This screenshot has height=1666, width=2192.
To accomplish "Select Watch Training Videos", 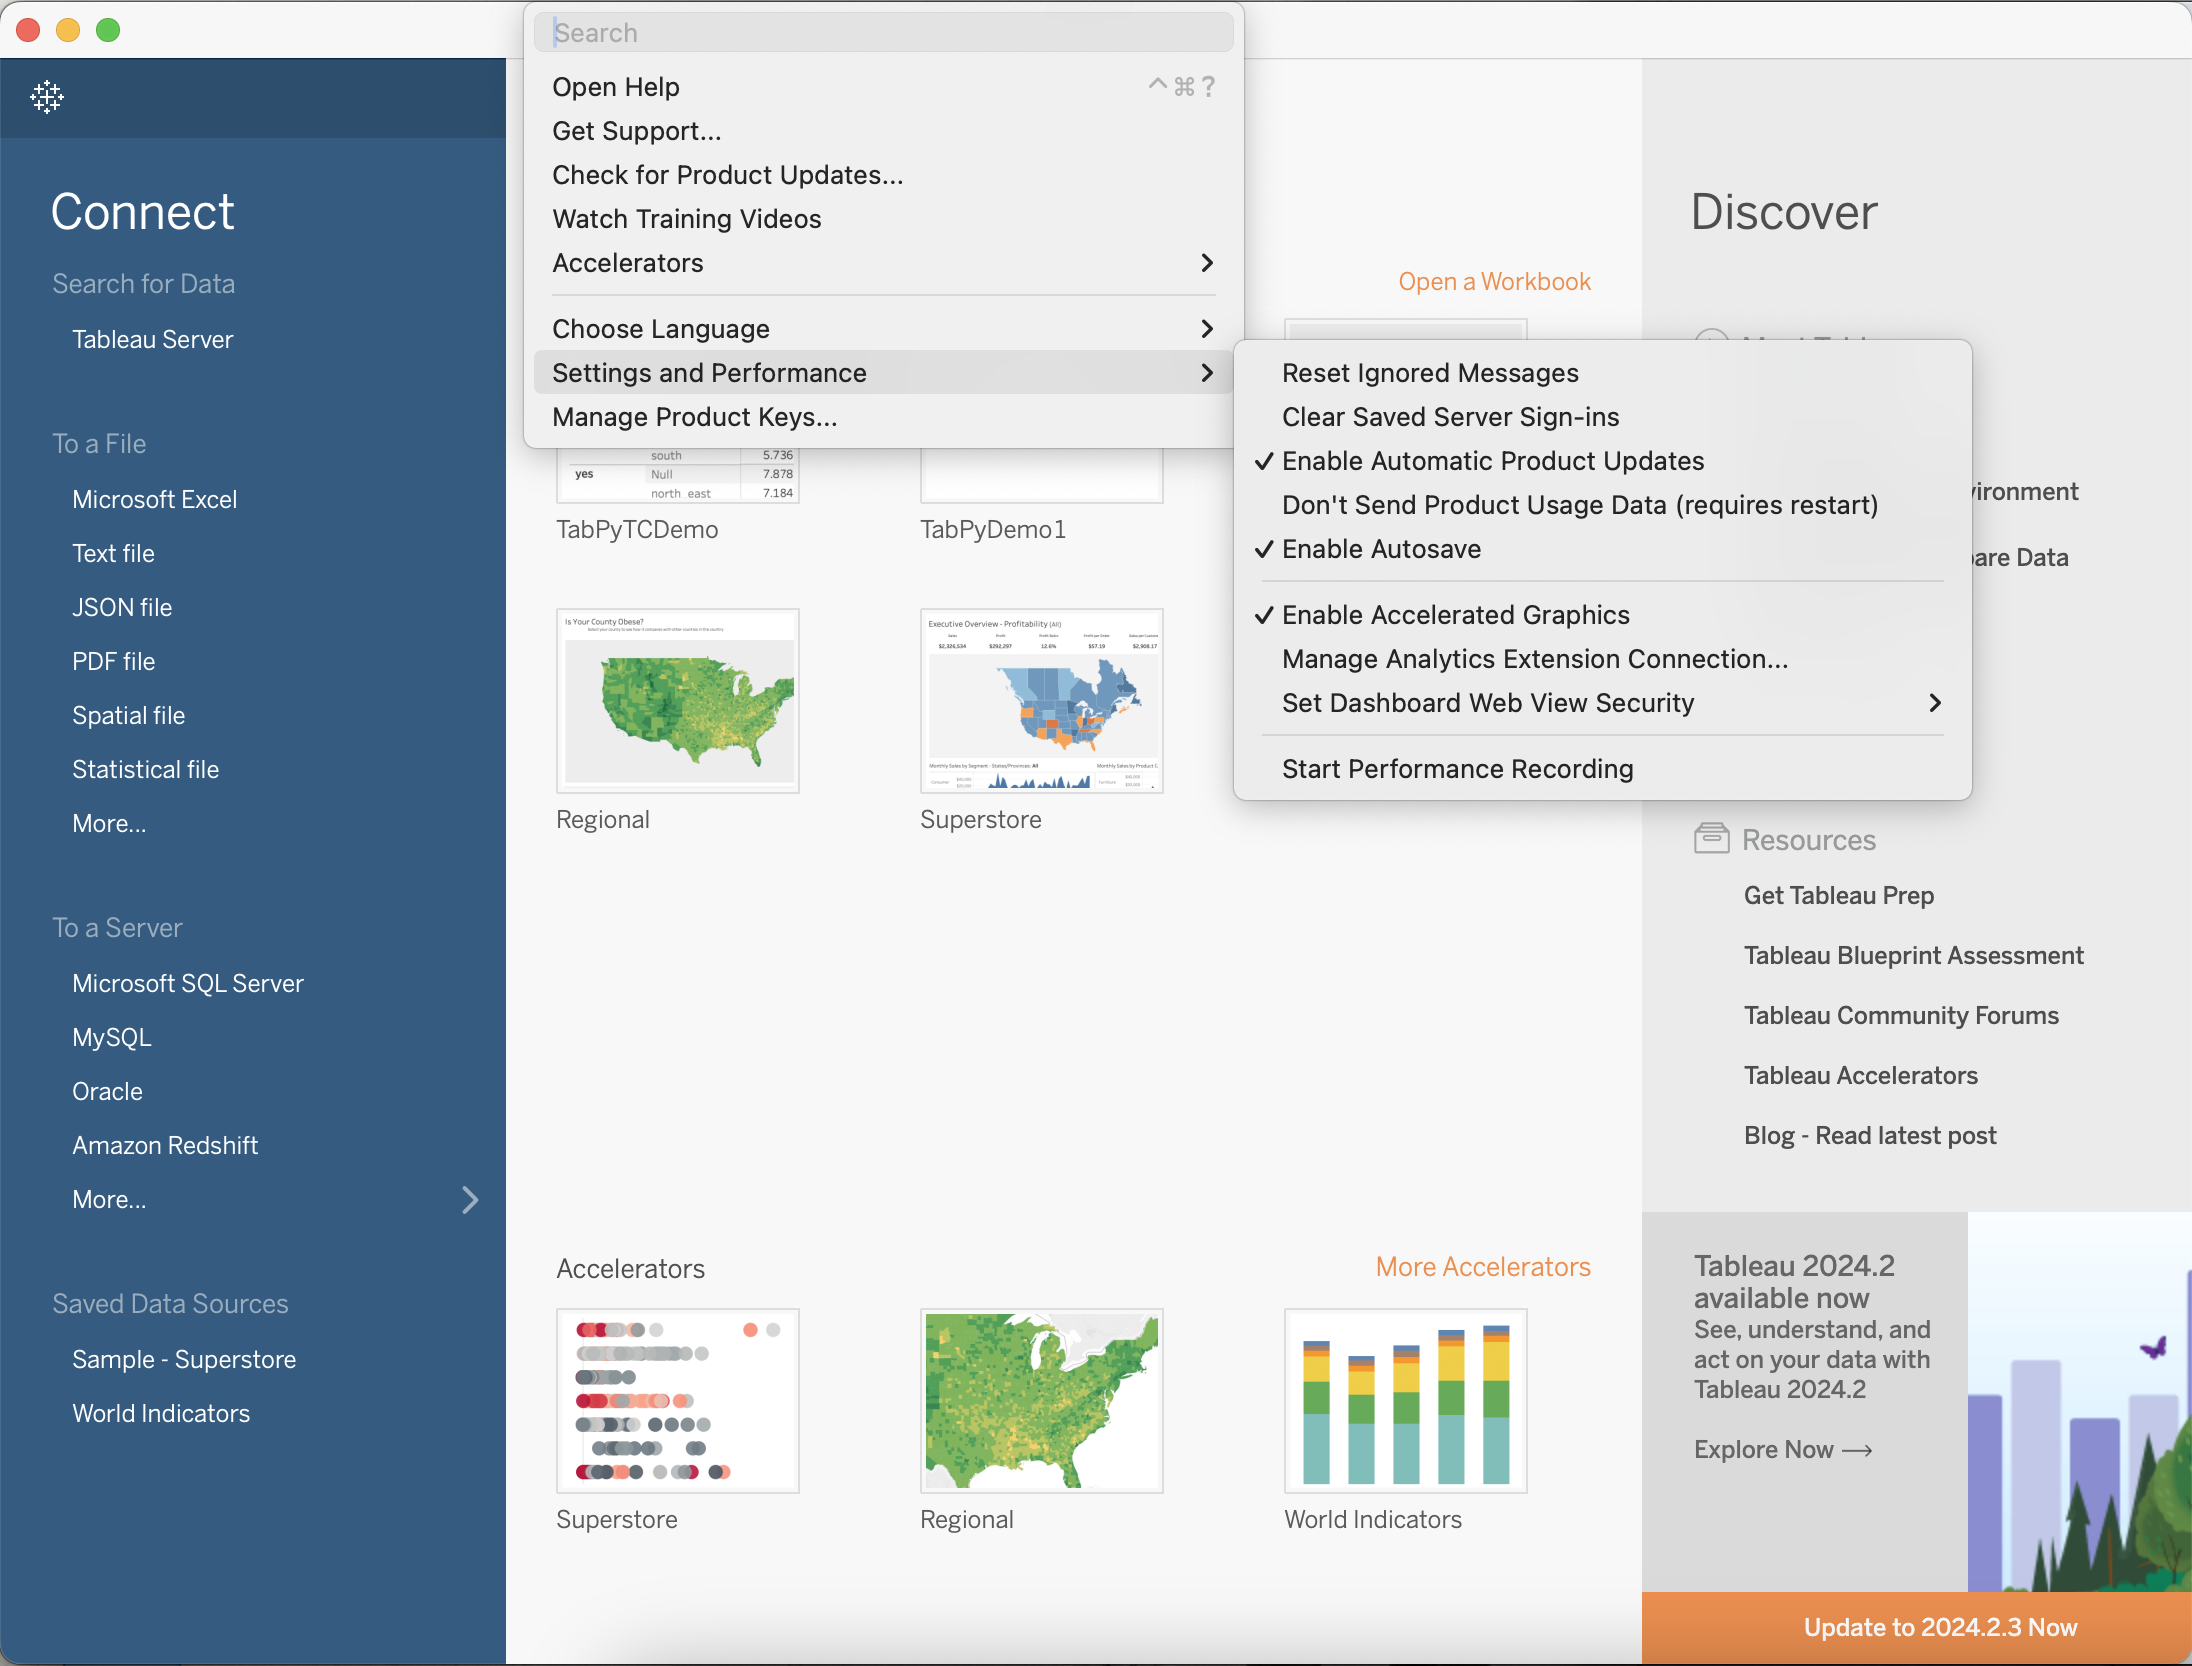I will pyautogui.click(x=883, y=219).
